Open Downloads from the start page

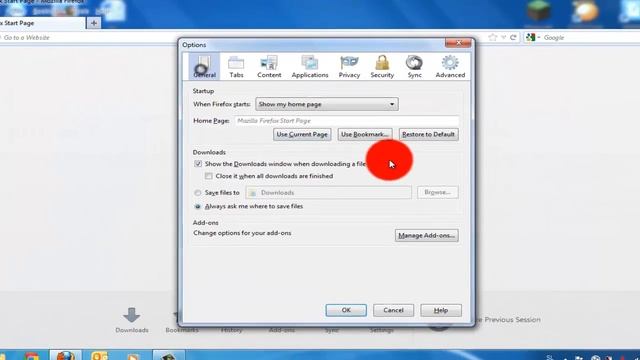131,320
